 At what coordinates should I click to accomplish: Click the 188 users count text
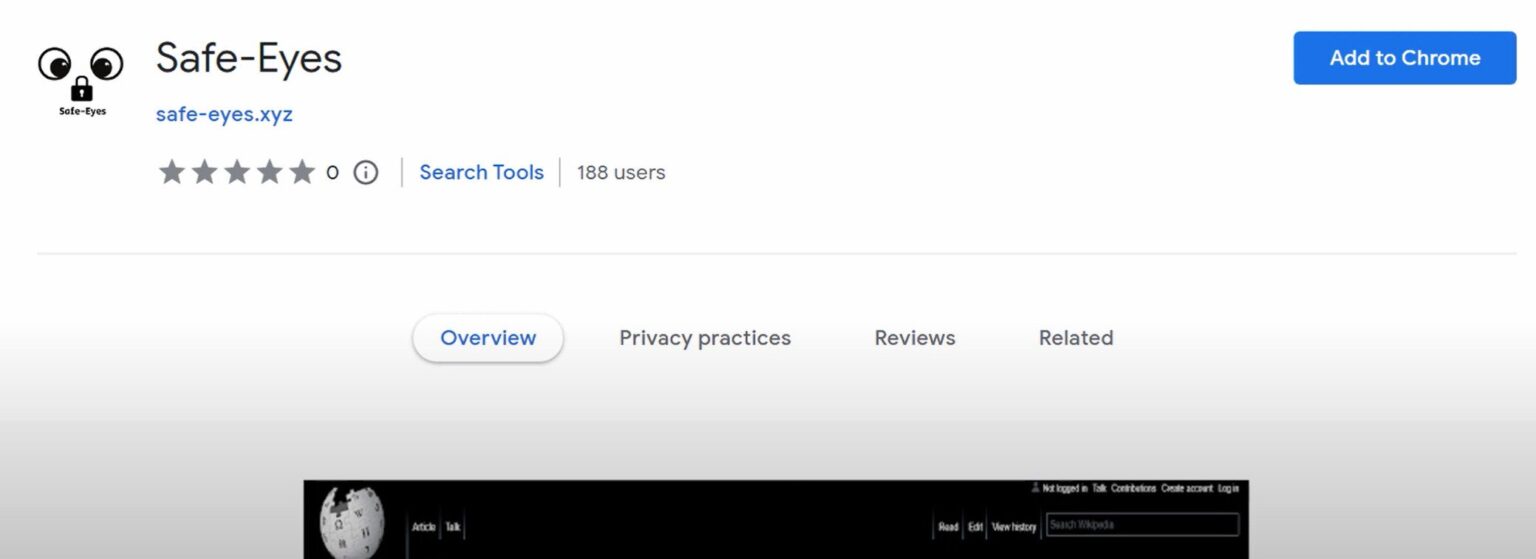tap(621, 173)
